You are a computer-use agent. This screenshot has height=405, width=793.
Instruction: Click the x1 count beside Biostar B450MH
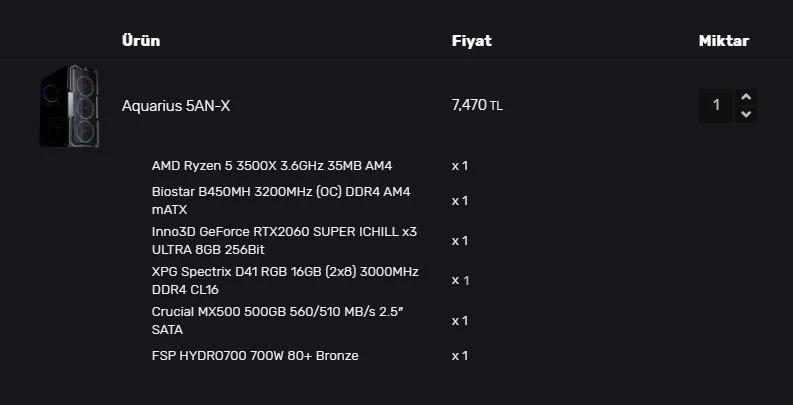[460, 200]
